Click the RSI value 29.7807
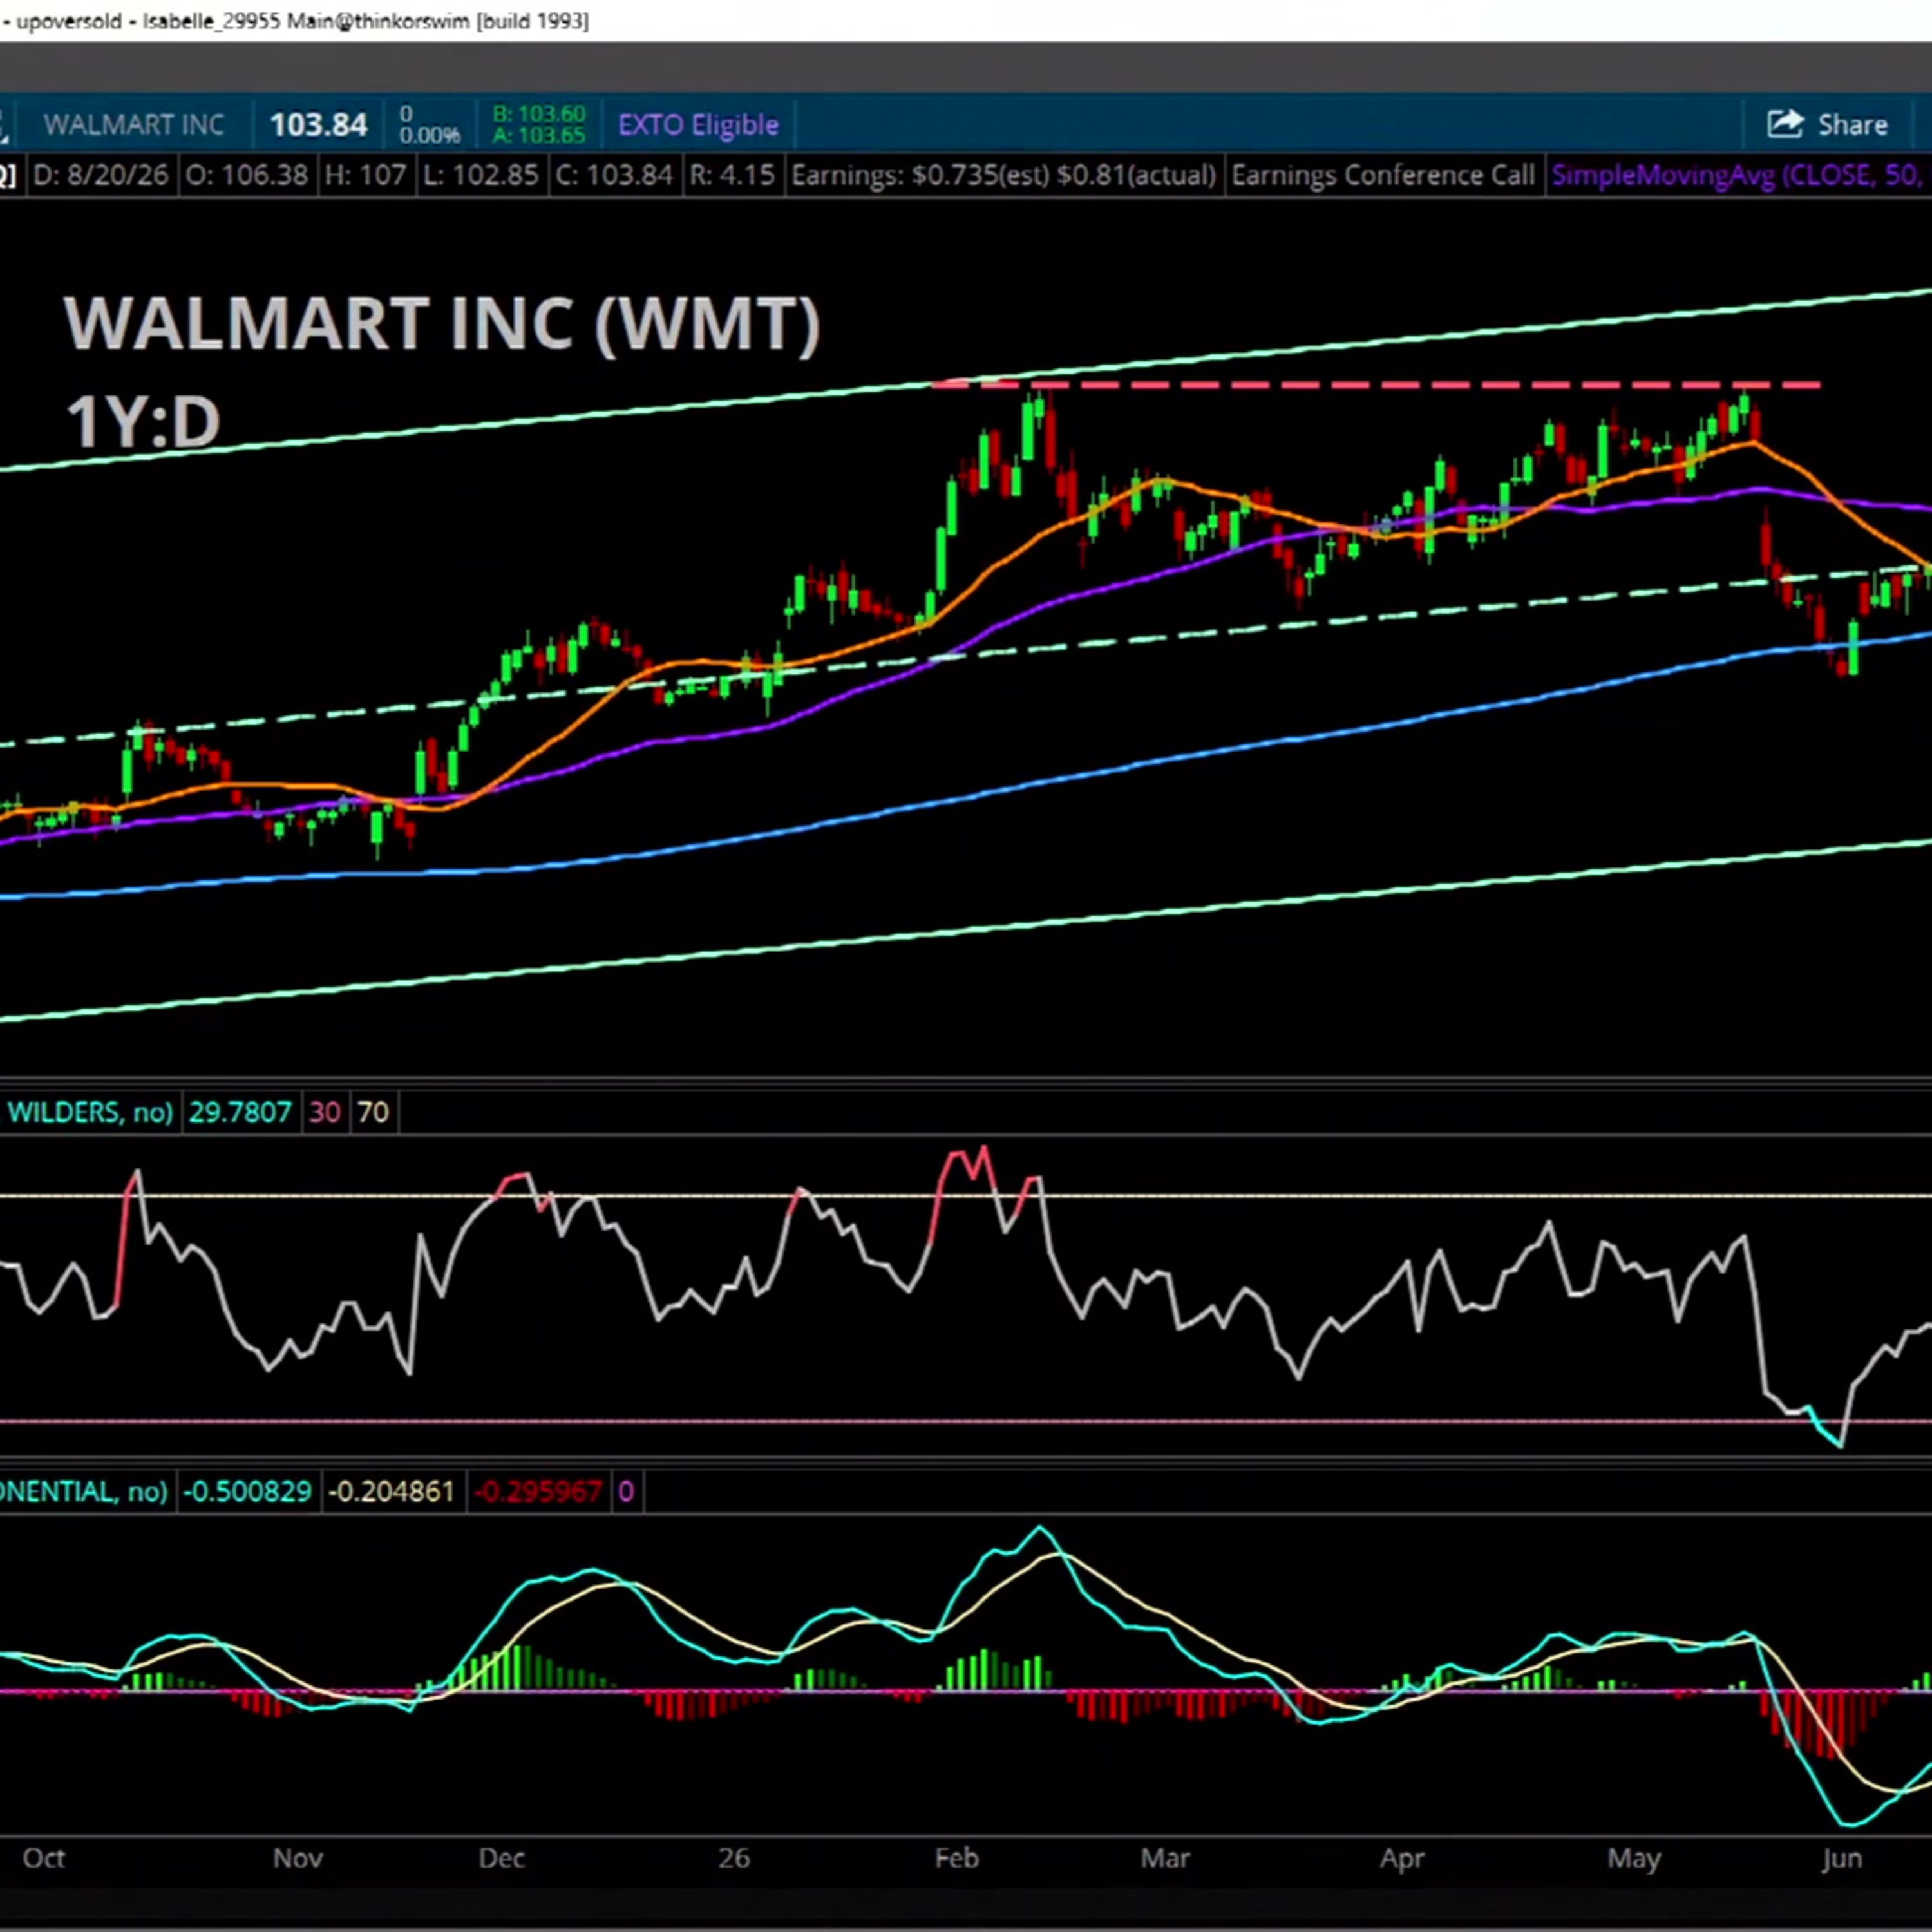 tap(240, 1112)
